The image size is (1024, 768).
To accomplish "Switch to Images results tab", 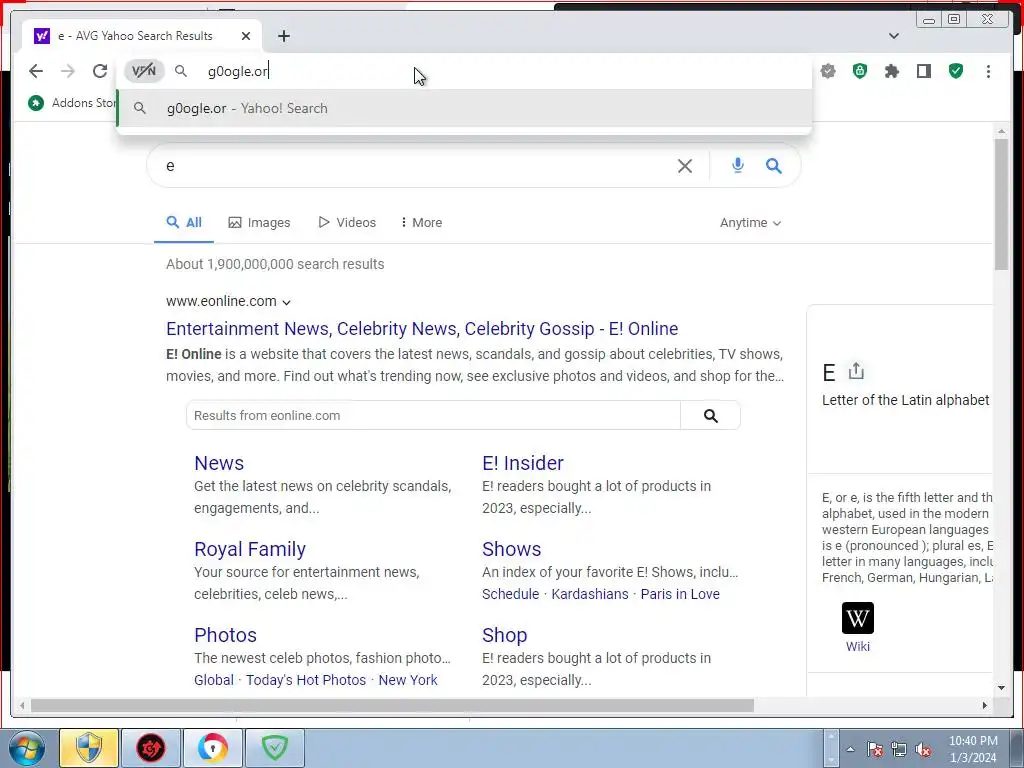I will 259,223.
